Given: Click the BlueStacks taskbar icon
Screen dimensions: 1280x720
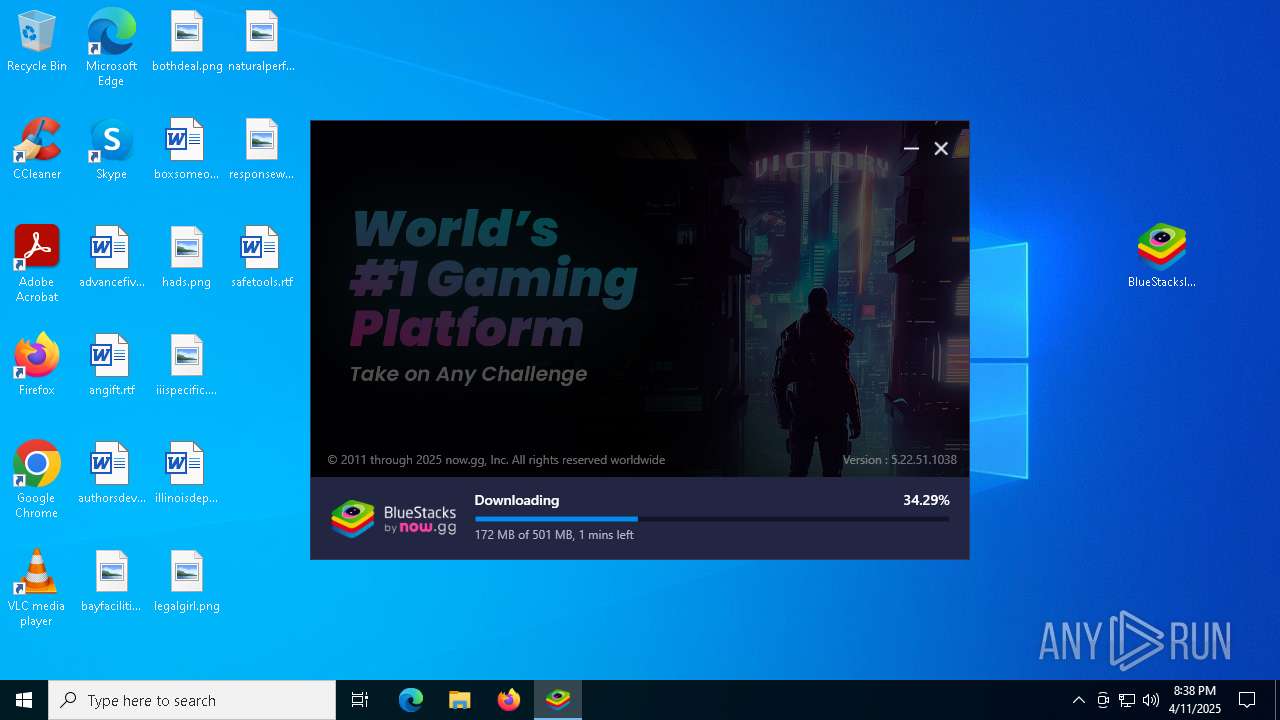Looking at the screenshot, I should tap(558, 700).
